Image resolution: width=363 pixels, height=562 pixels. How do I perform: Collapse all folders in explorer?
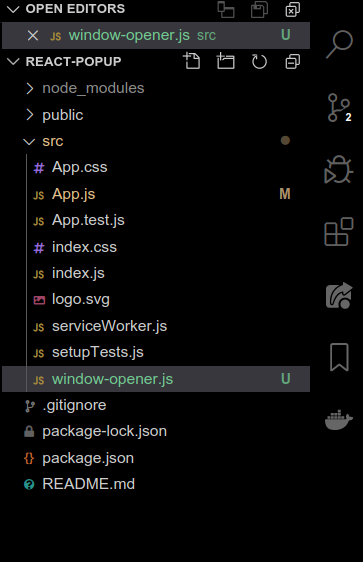point(292,62)
